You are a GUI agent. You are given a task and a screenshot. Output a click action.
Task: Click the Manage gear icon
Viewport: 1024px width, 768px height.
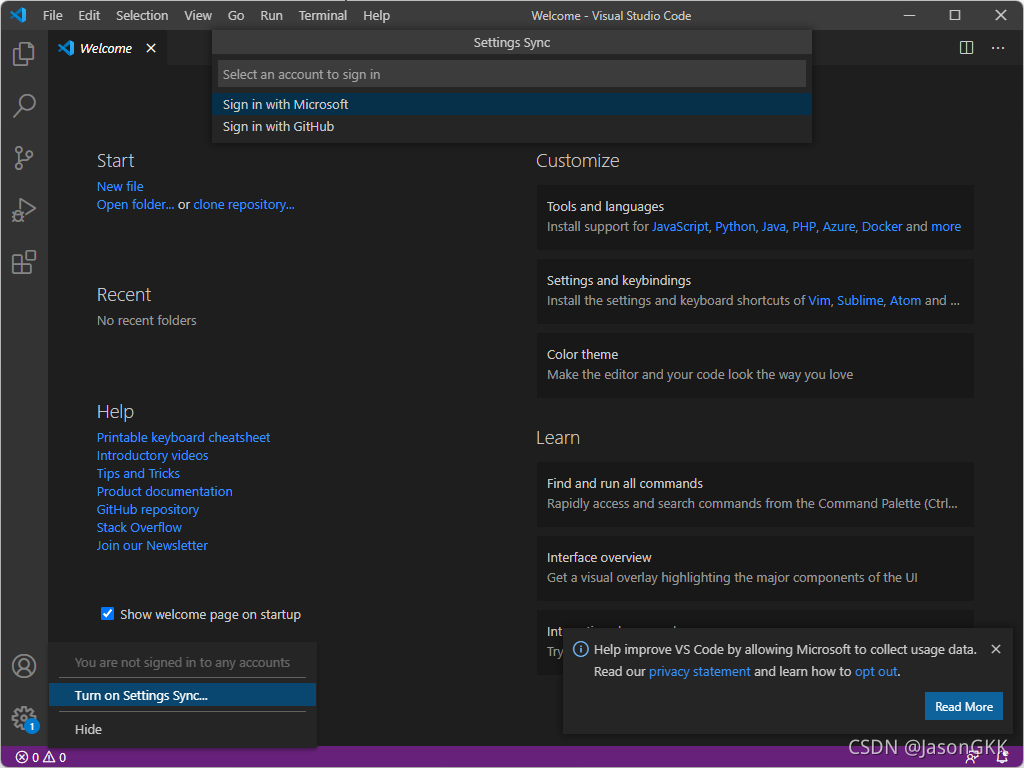tap(24, 718)
